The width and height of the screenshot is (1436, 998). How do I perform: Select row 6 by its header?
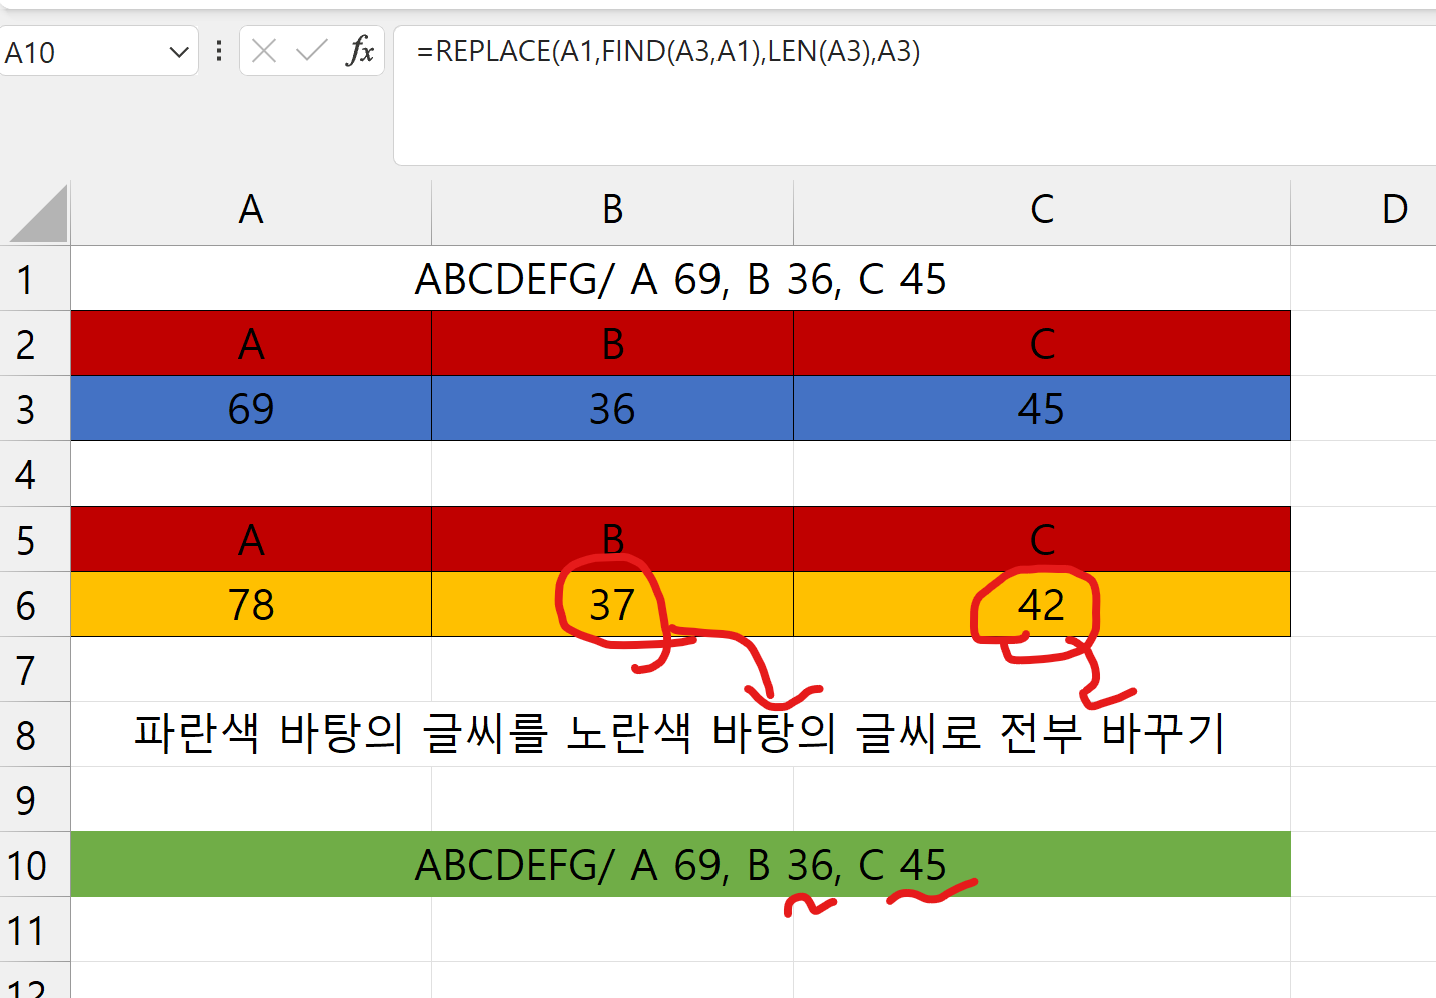pos(27,605)
